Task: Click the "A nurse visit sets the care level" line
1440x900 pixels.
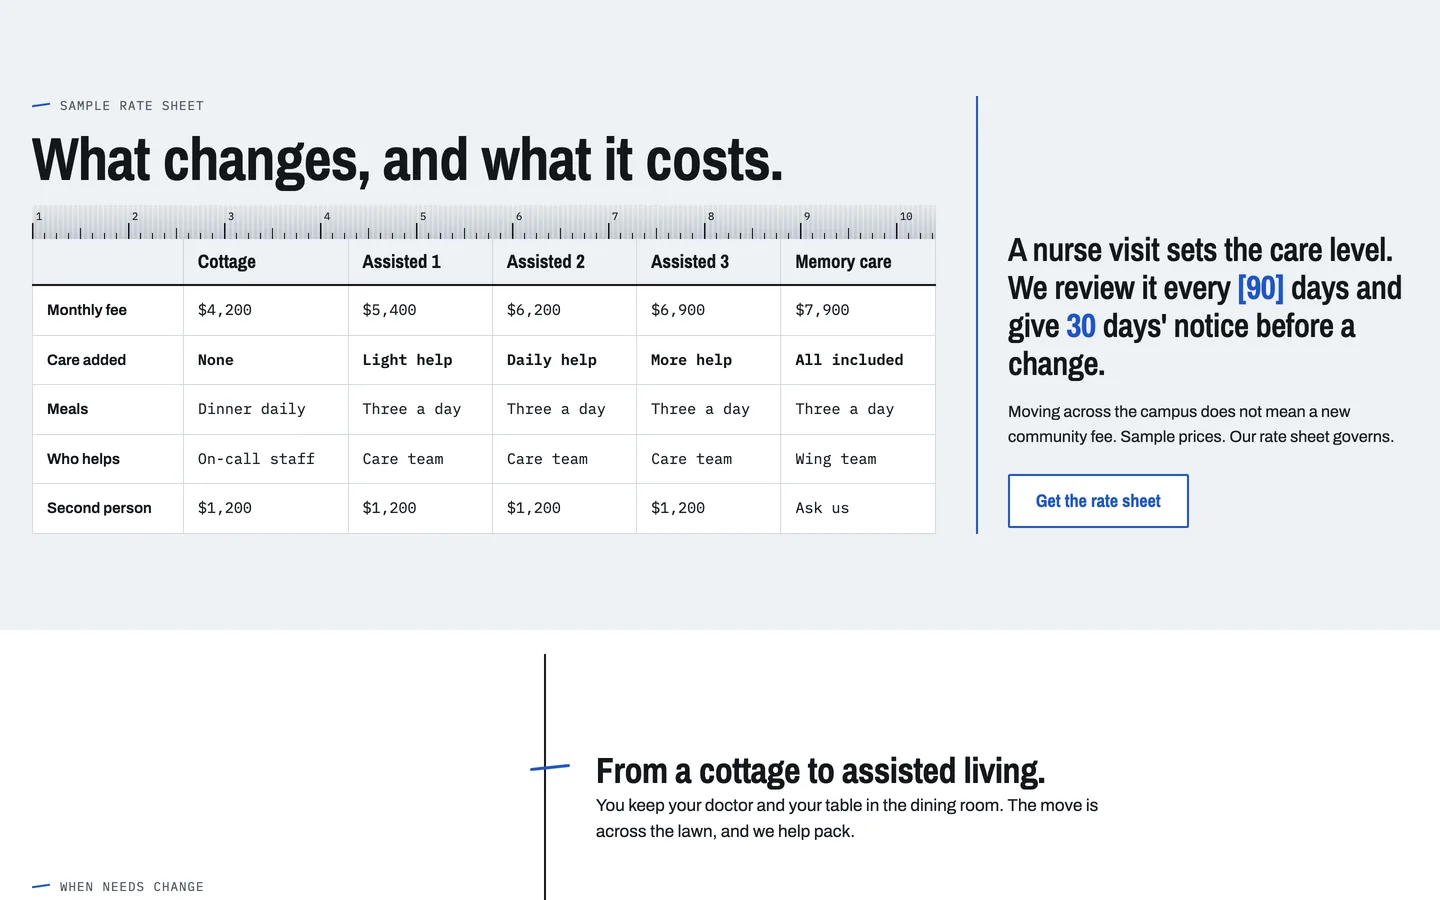Action: [1200, 250]
